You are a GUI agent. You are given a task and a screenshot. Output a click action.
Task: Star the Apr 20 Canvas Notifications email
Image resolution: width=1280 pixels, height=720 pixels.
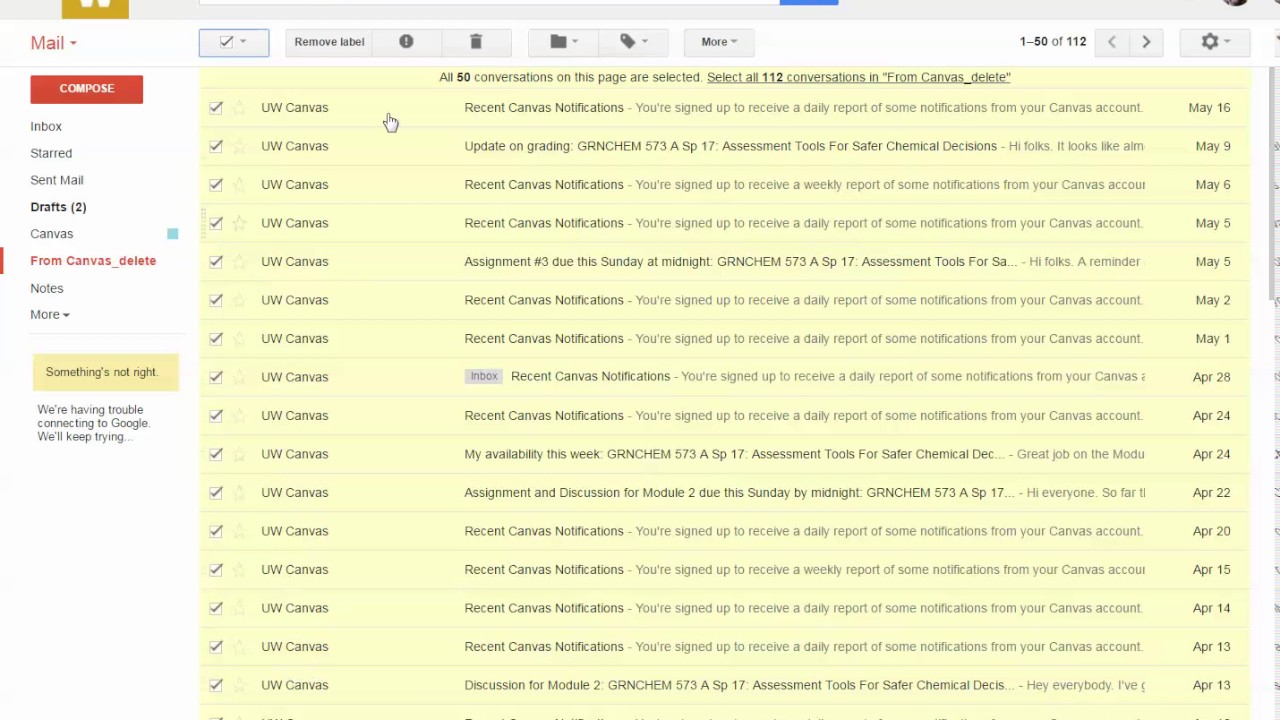pyautogui.click(x=239, y=531)
